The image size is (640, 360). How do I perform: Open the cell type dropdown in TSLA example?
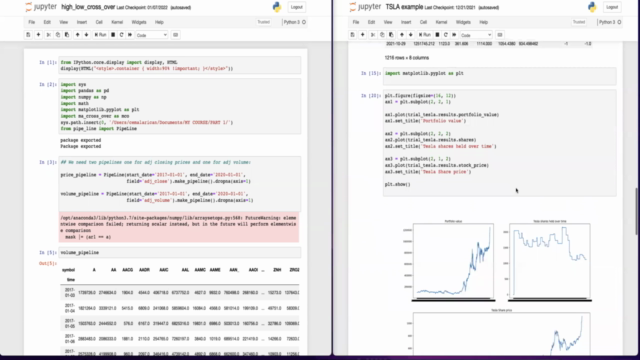(476, 35)
